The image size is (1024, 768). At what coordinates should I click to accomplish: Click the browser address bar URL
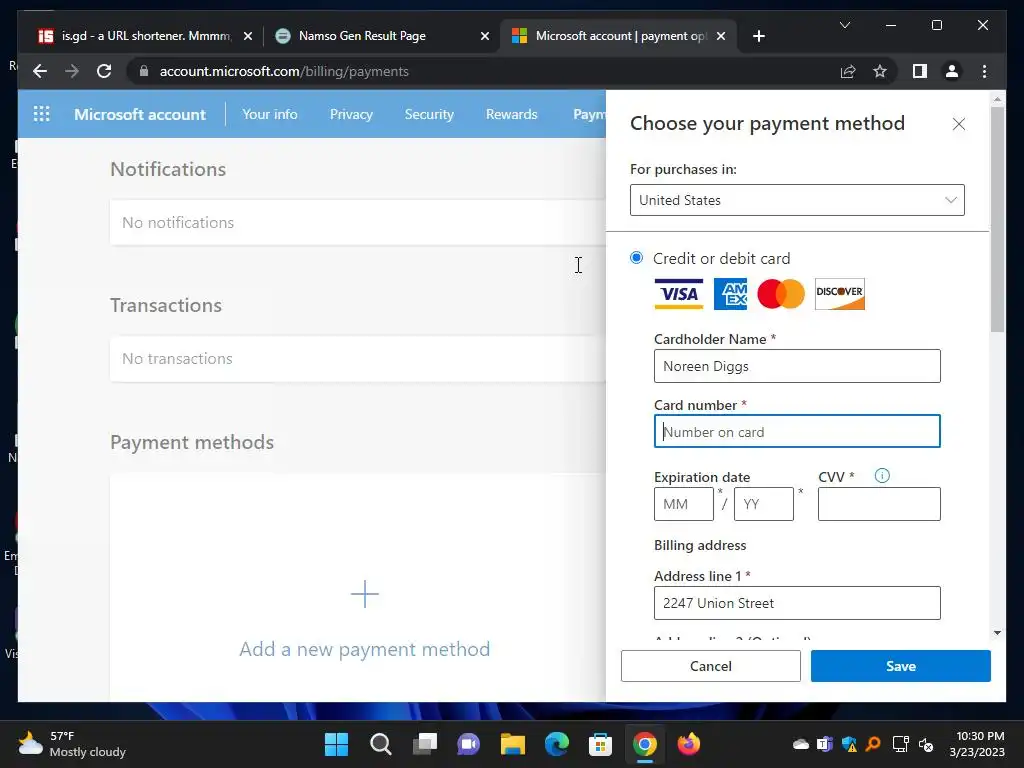pos(284,71)
